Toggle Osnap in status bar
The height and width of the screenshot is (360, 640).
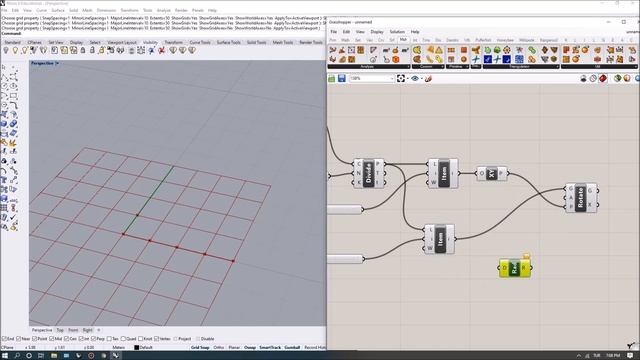[250, 347]
